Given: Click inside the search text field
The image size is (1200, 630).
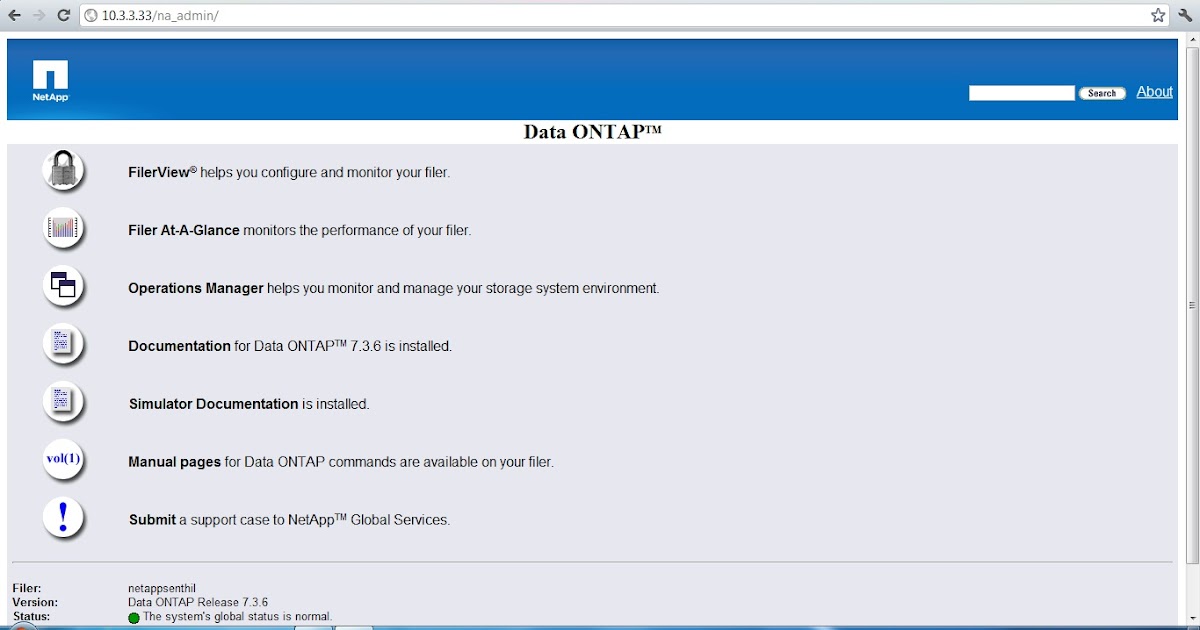Looking at the screenshot, I should point(1020,92).
